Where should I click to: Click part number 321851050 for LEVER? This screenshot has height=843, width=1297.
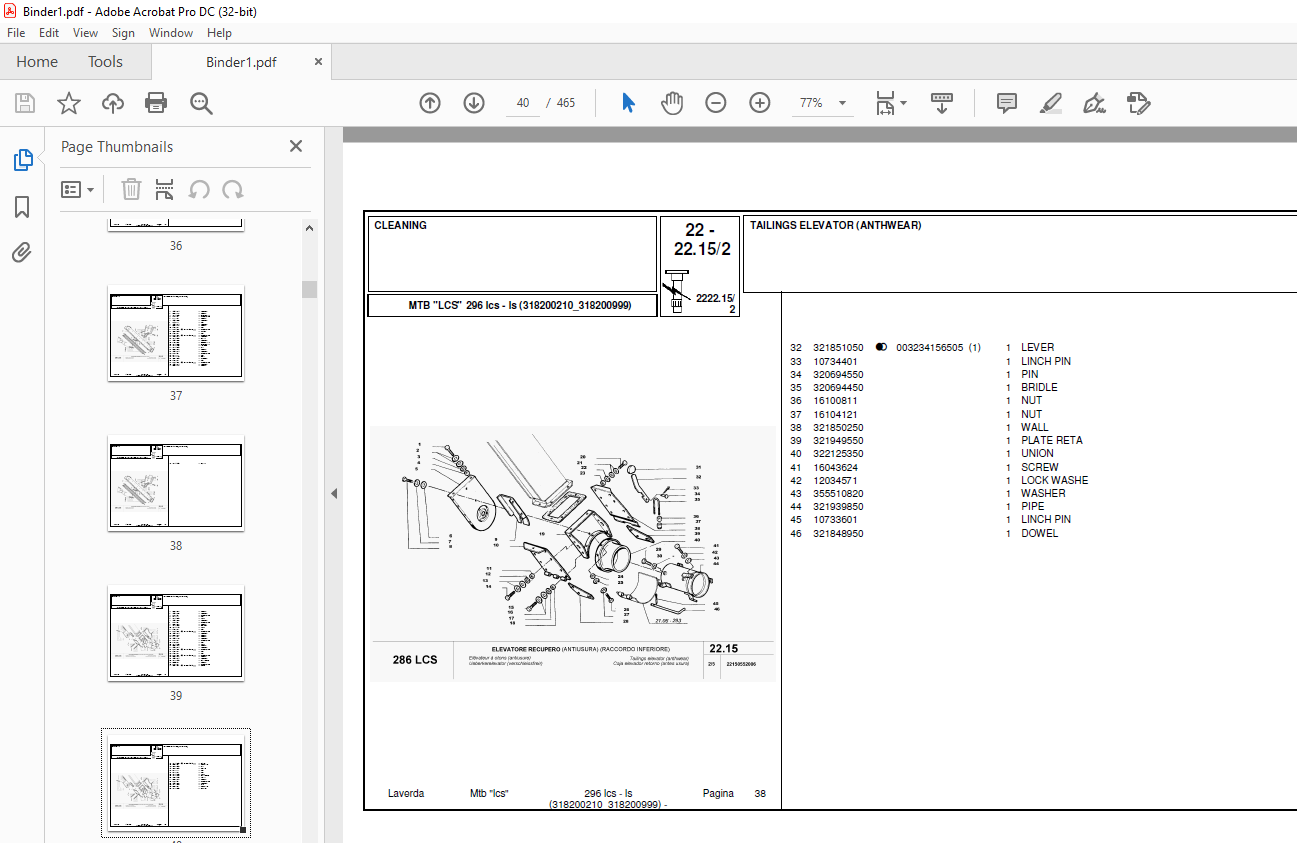coord(838,348)
